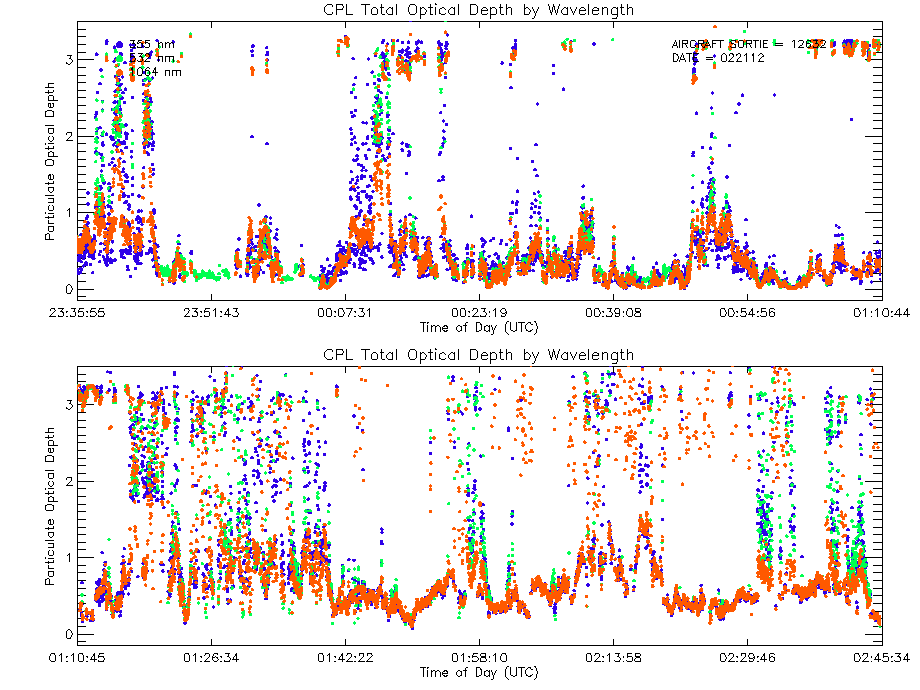Click y-axis value '1' on the upper chart
Viewport: 920px width, 690px height.
pos(69,212)
